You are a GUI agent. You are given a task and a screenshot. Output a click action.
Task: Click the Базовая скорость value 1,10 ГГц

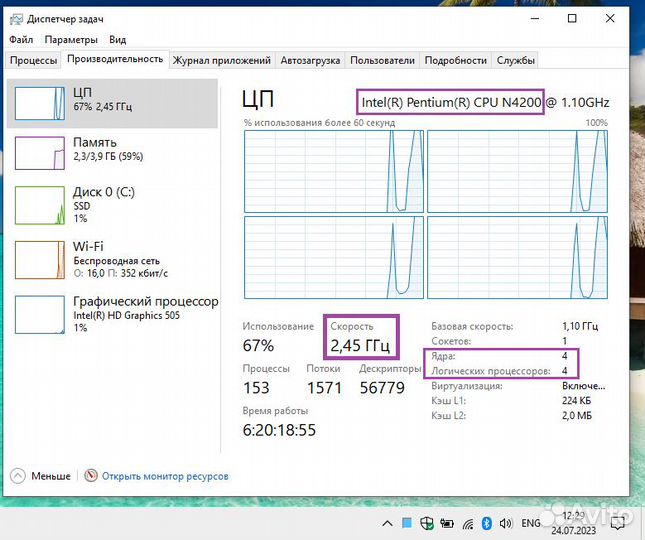[580, 326]
